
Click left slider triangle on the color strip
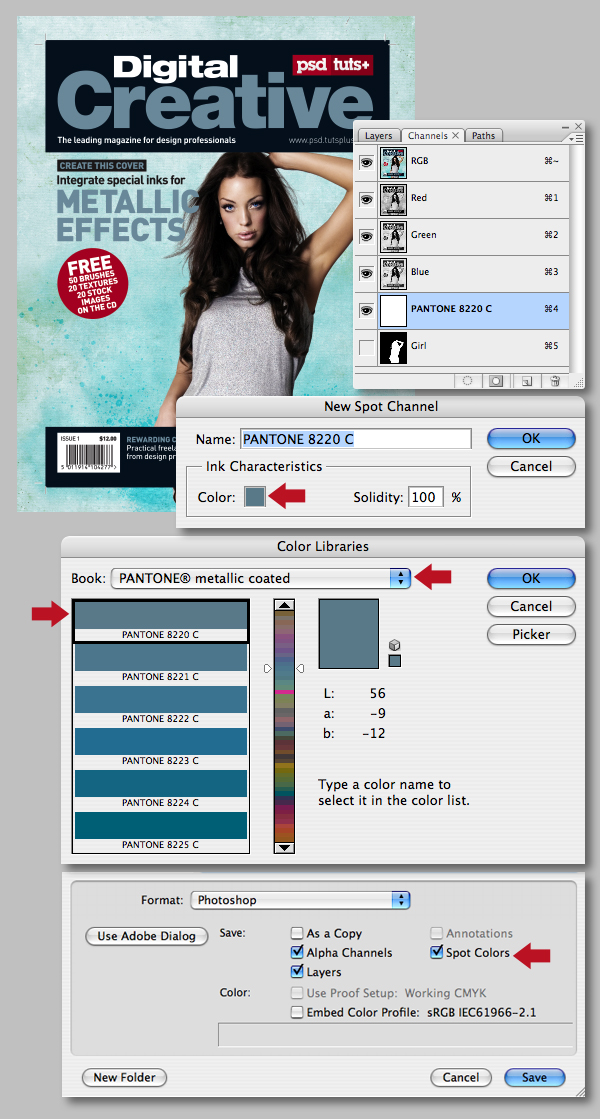pos(268,669)
